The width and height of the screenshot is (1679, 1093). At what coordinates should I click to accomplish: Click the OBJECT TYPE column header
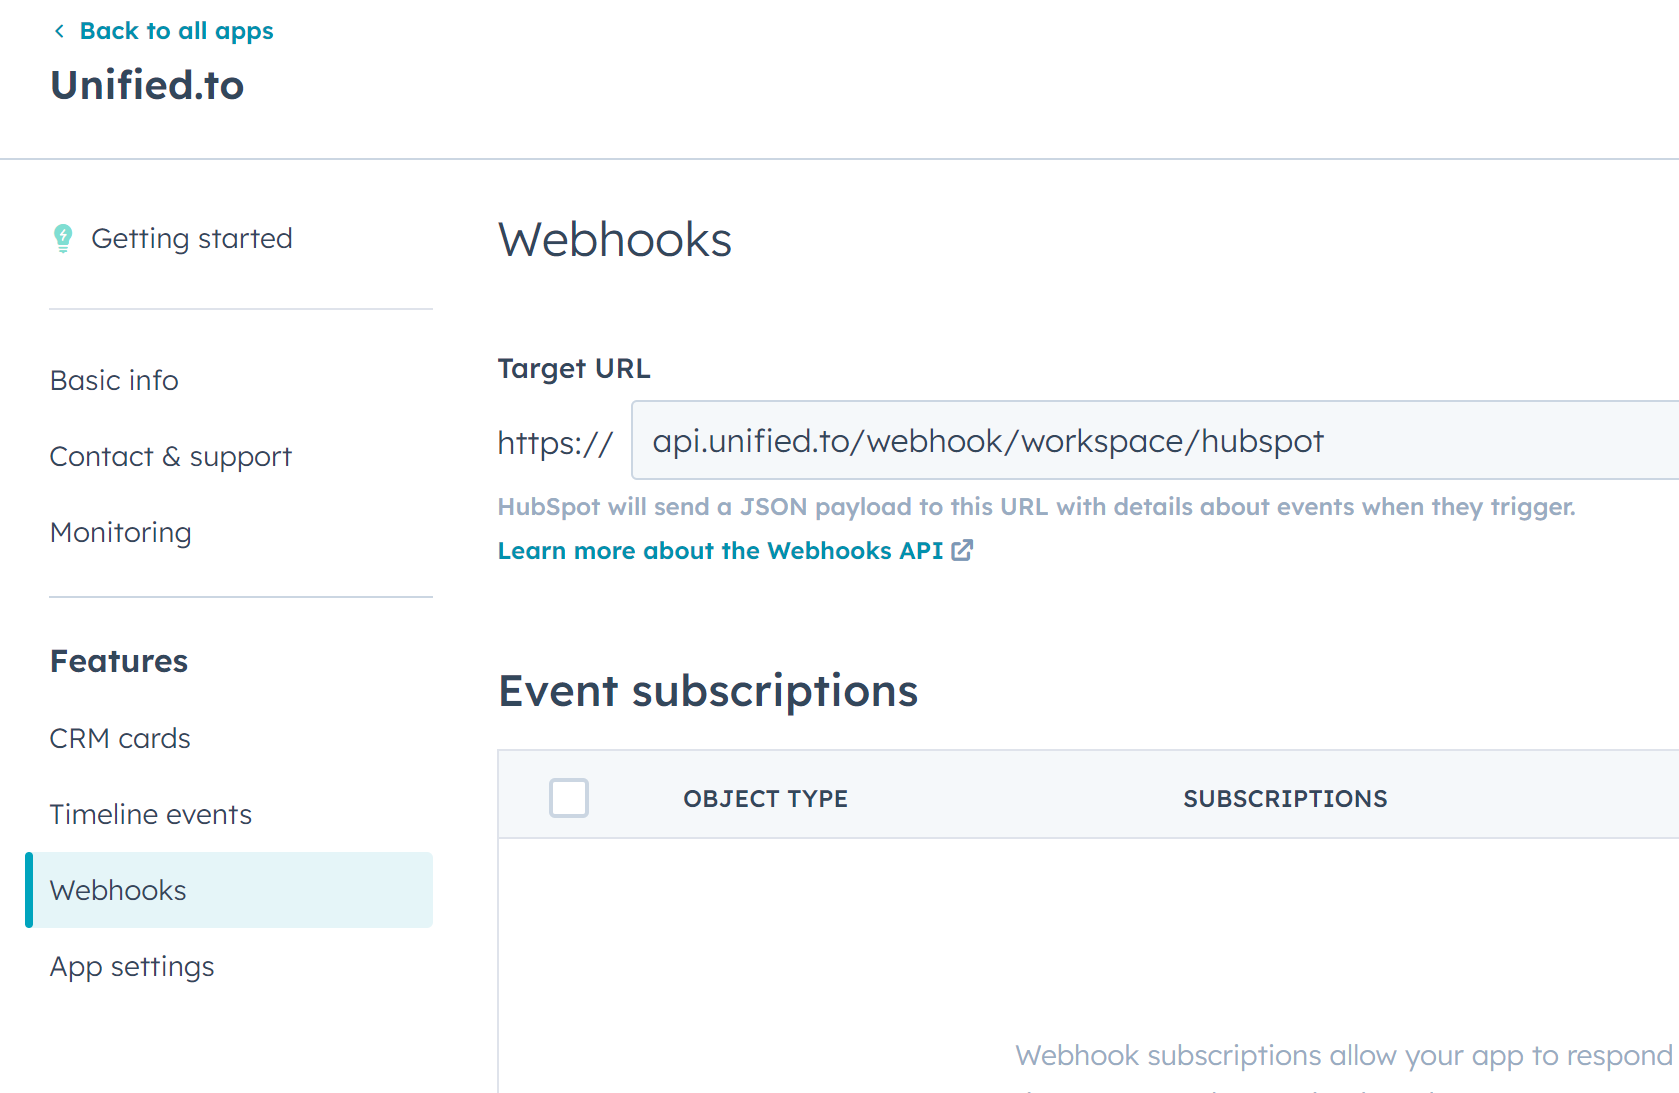point(765,799)
